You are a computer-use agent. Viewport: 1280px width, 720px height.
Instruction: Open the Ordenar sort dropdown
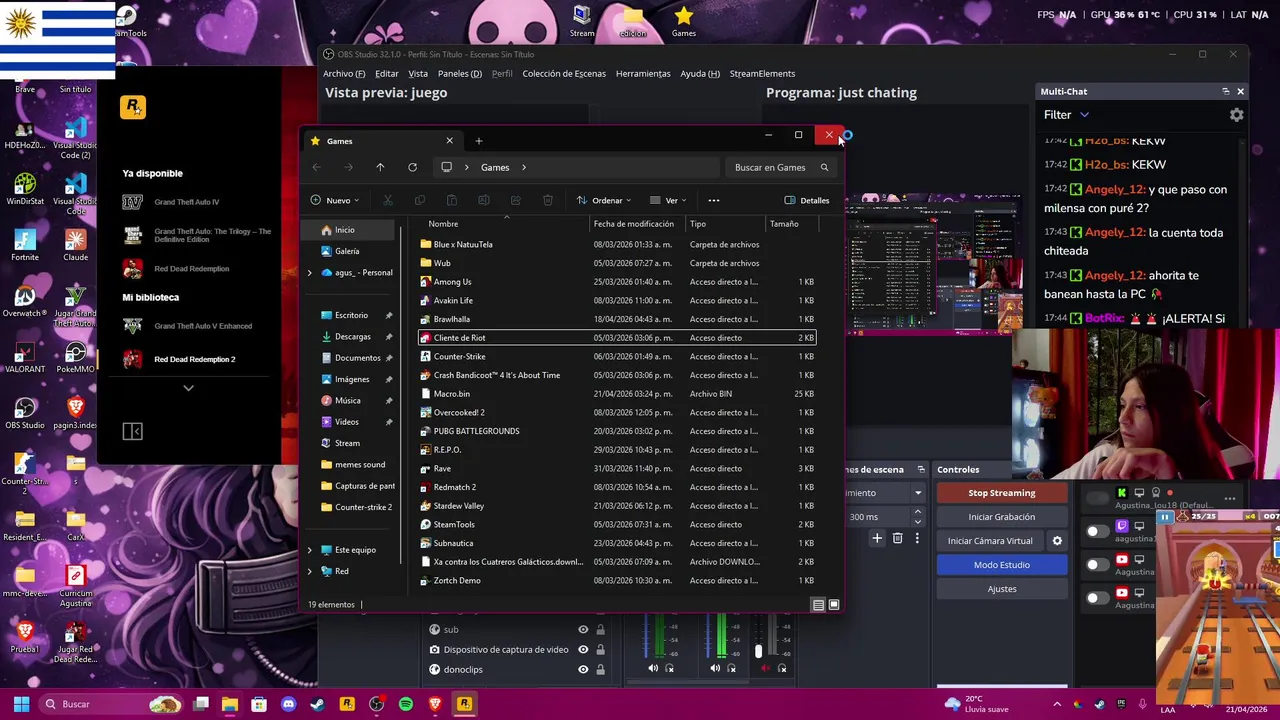(x=603, y=200)
